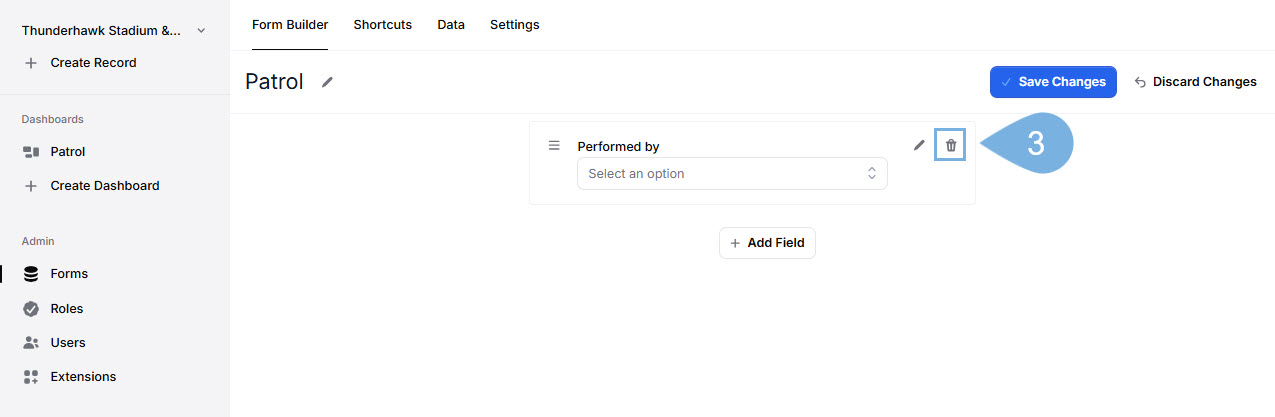The height and width of the screenshot is (417, 1275).
Task: Switch to the Shortcuts tab
Action: 382,25
